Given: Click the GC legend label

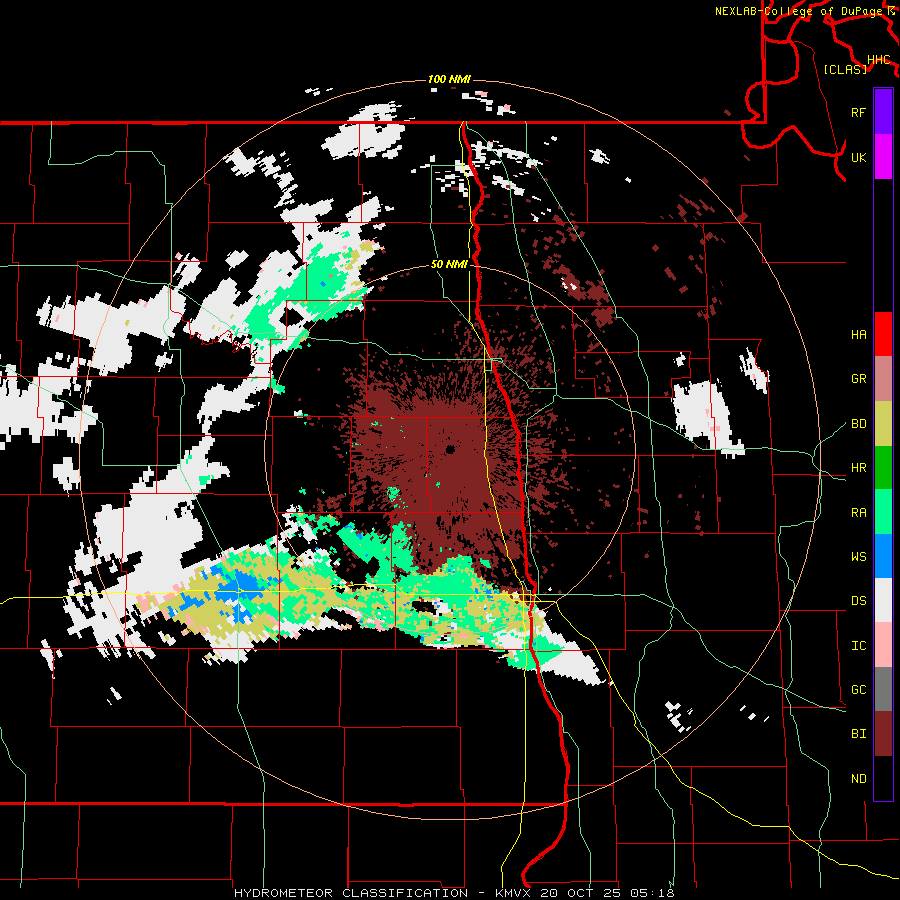Looking at the screenshot, I should [858, 690].
